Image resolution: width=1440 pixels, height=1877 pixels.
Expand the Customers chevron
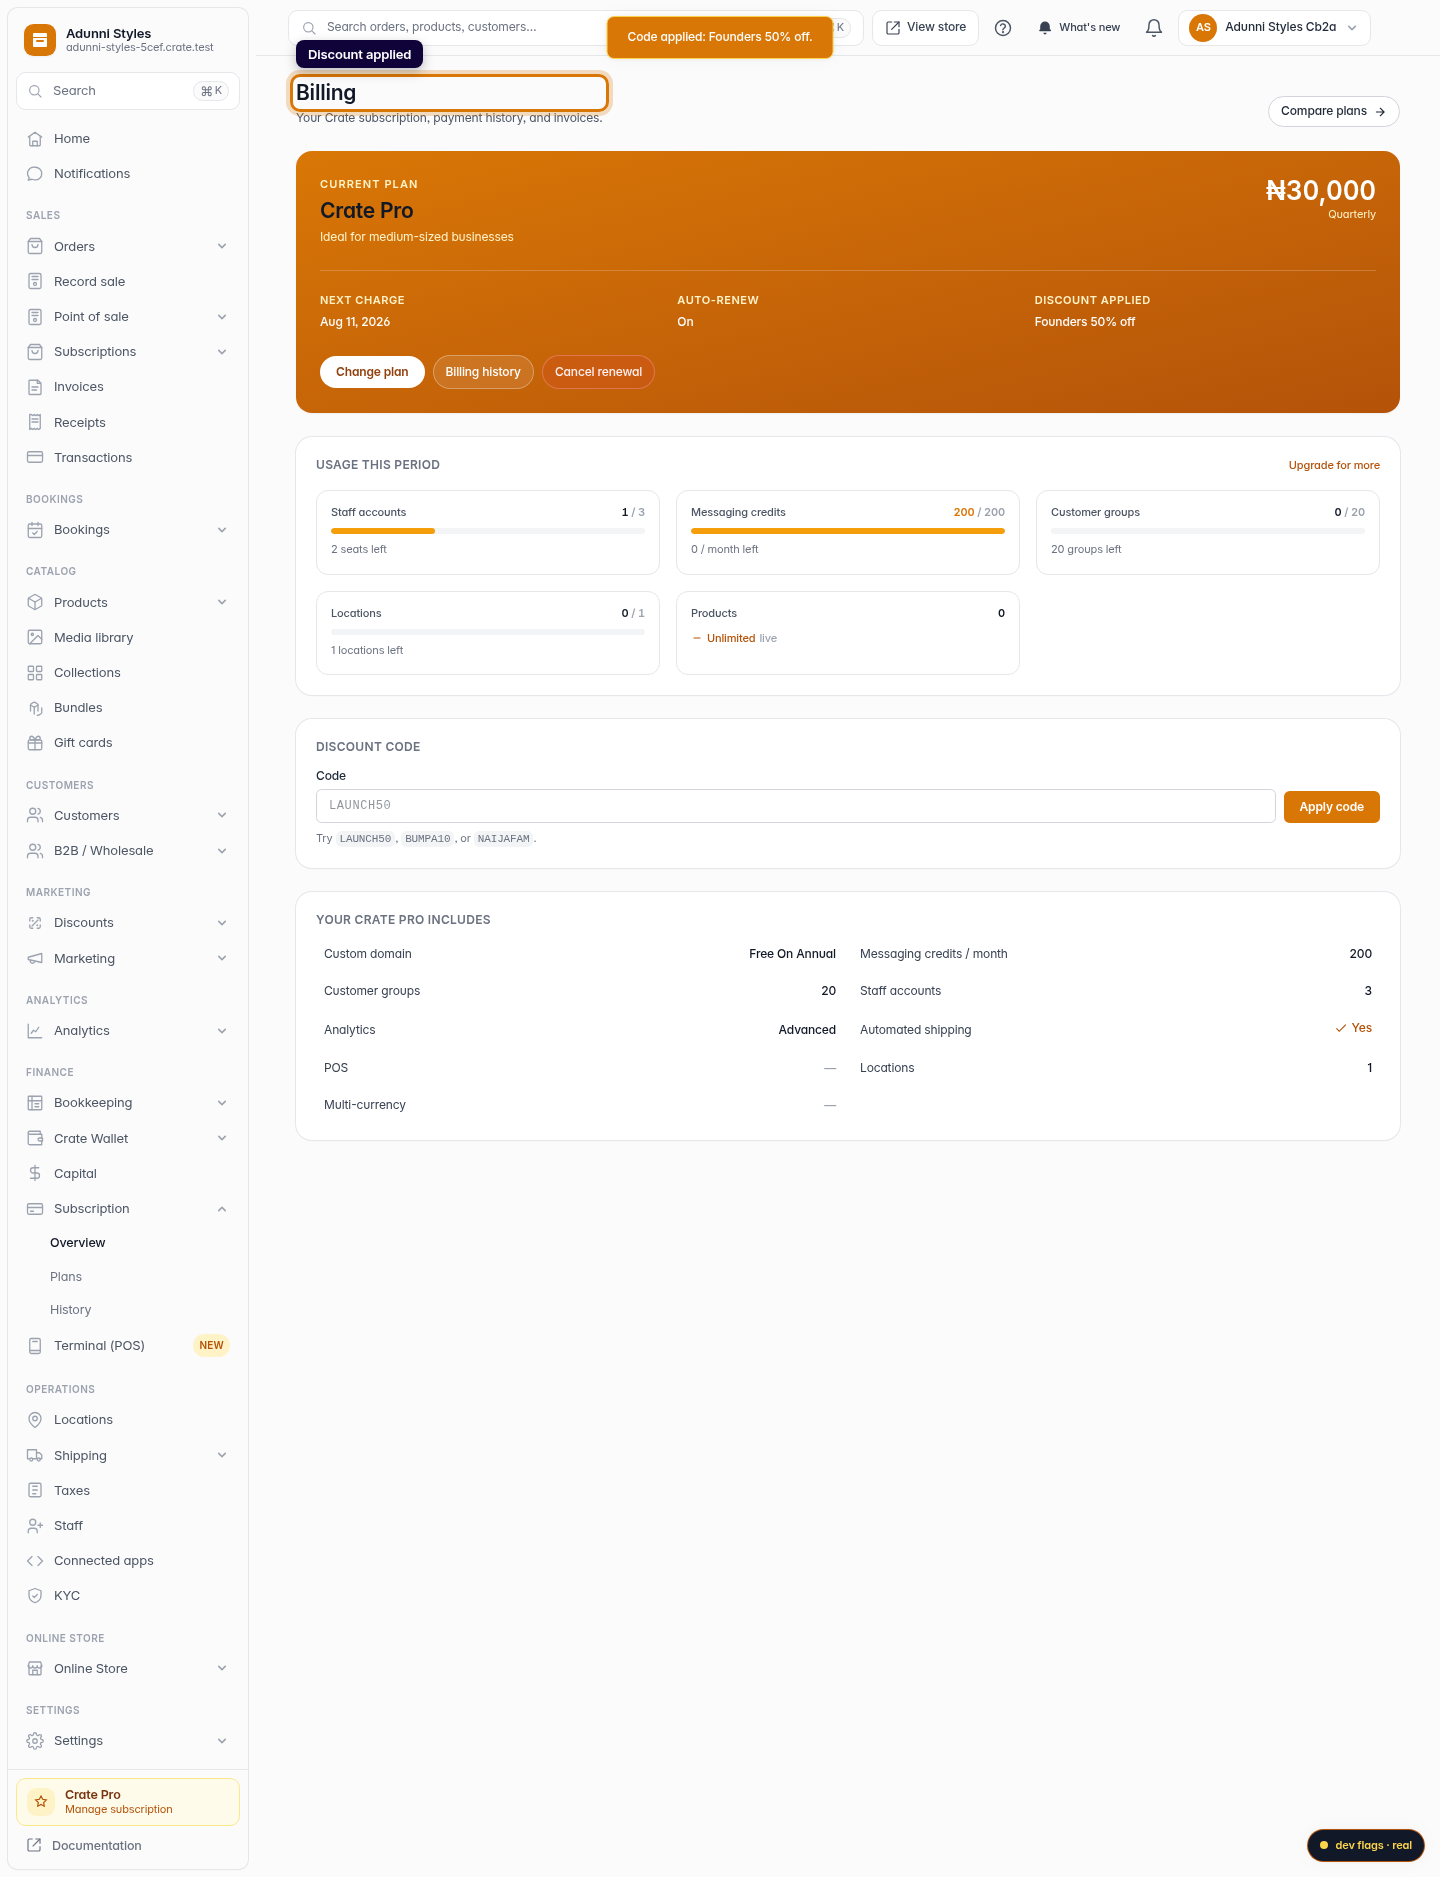tap(222, 816)
